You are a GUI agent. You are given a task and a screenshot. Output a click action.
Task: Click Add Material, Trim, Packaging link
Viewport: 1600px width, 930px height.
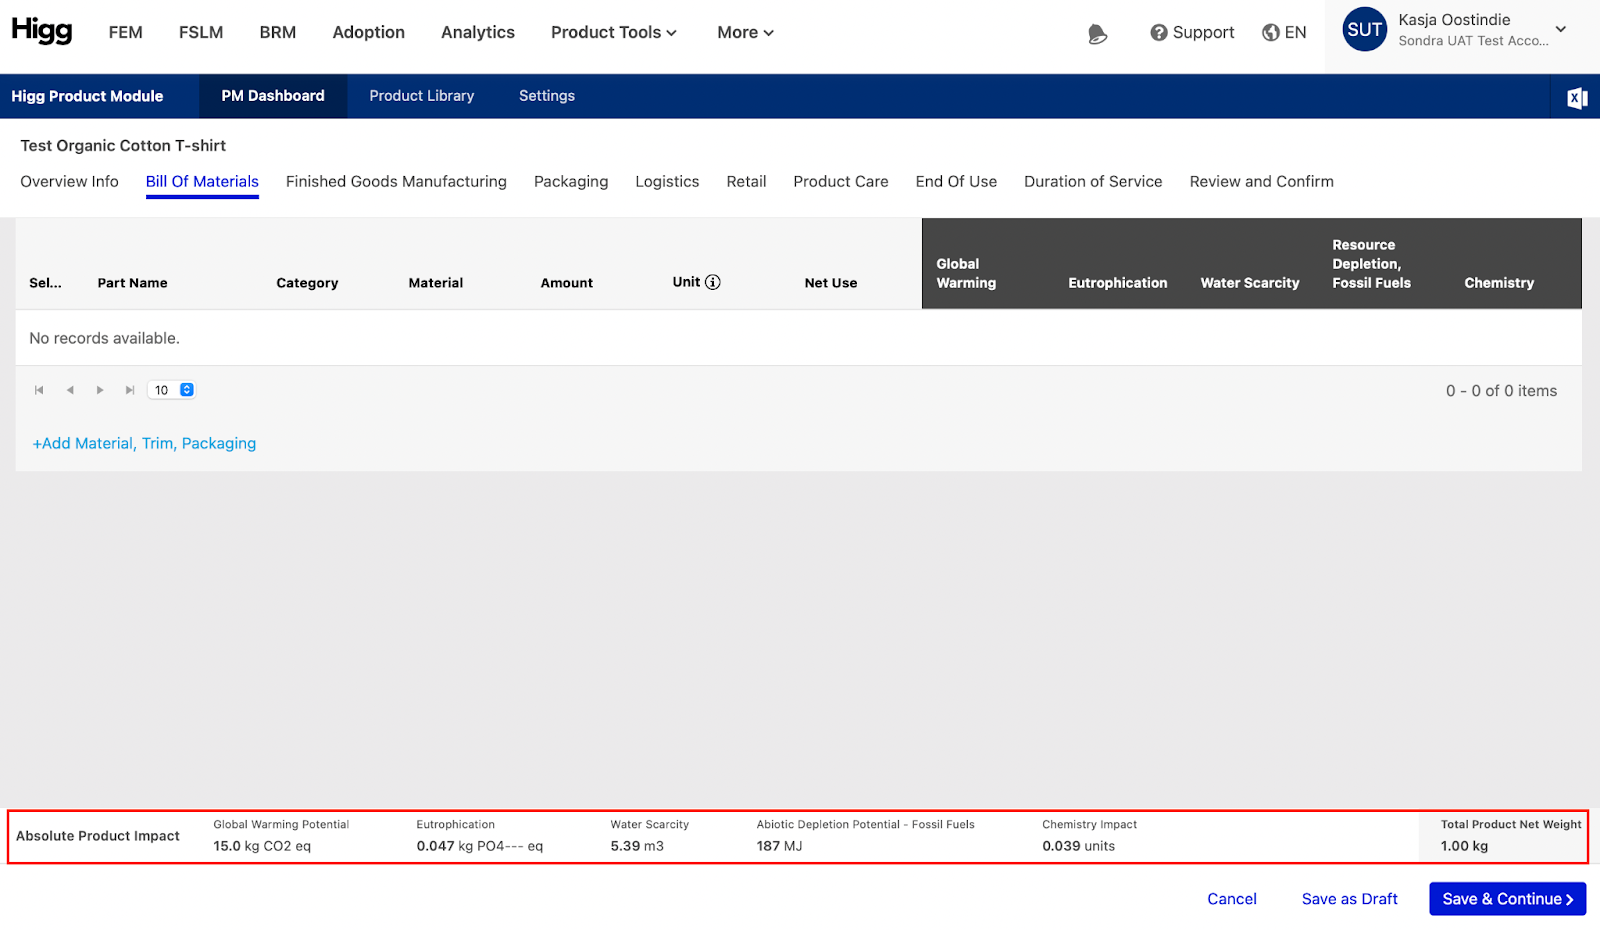point(144,443)
